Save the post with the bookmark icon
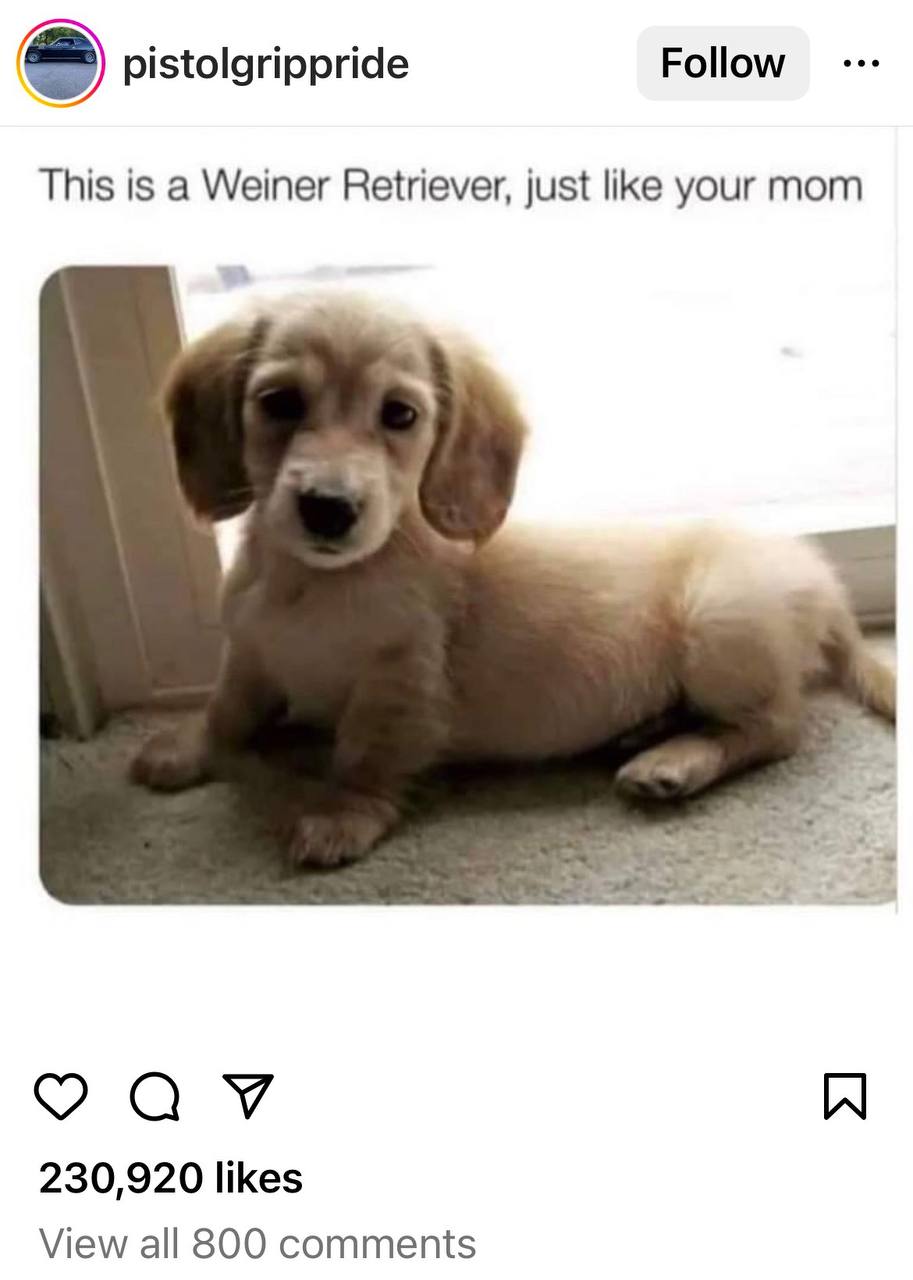The width and height of the screenshot is (913, 1280). click(845, 1097)
